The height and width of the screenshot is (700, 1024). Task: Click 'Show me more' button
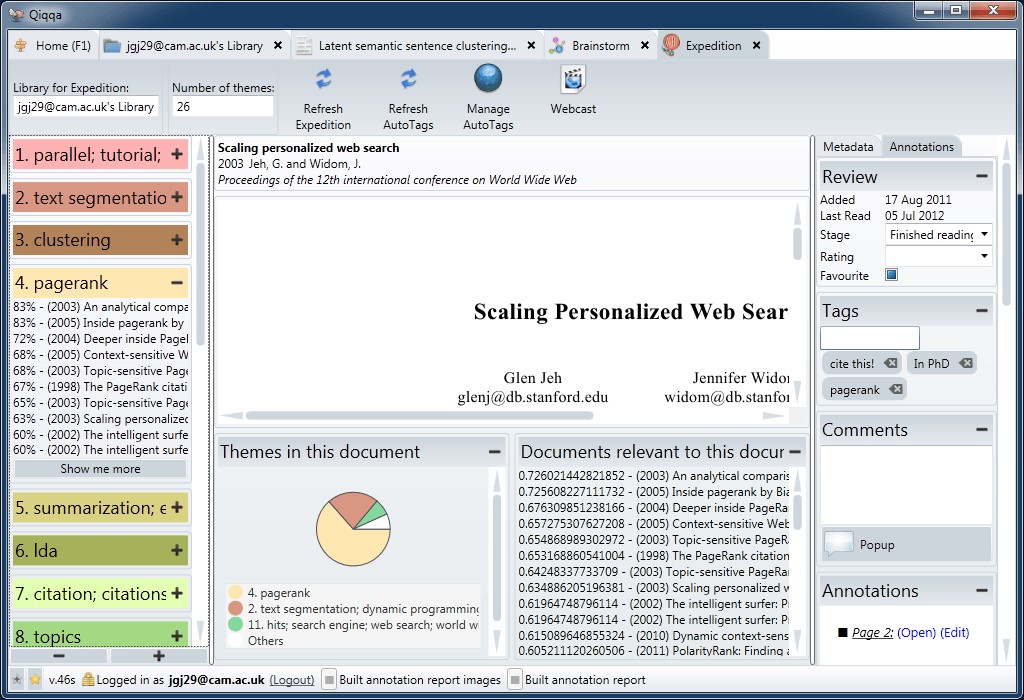[x=100, y=469]
